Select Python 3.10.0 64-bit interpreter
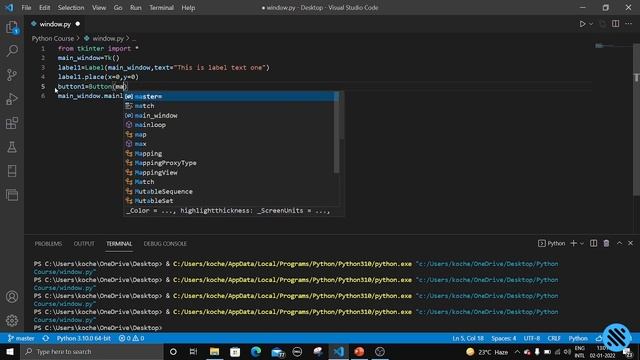The width and height of the screenshot is (640, 360). click(84, 338)
